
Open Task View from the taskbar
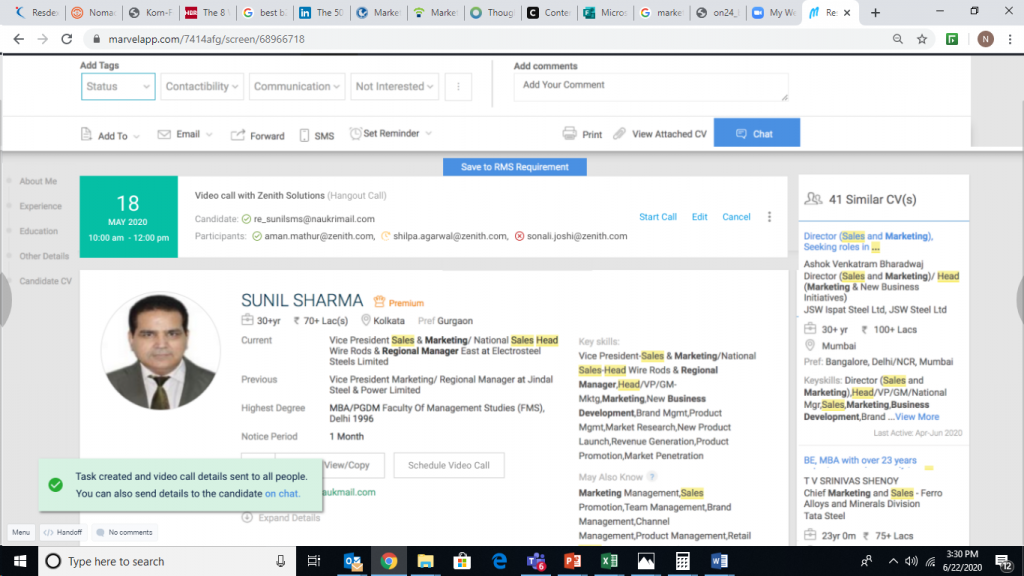click(314, 561)
